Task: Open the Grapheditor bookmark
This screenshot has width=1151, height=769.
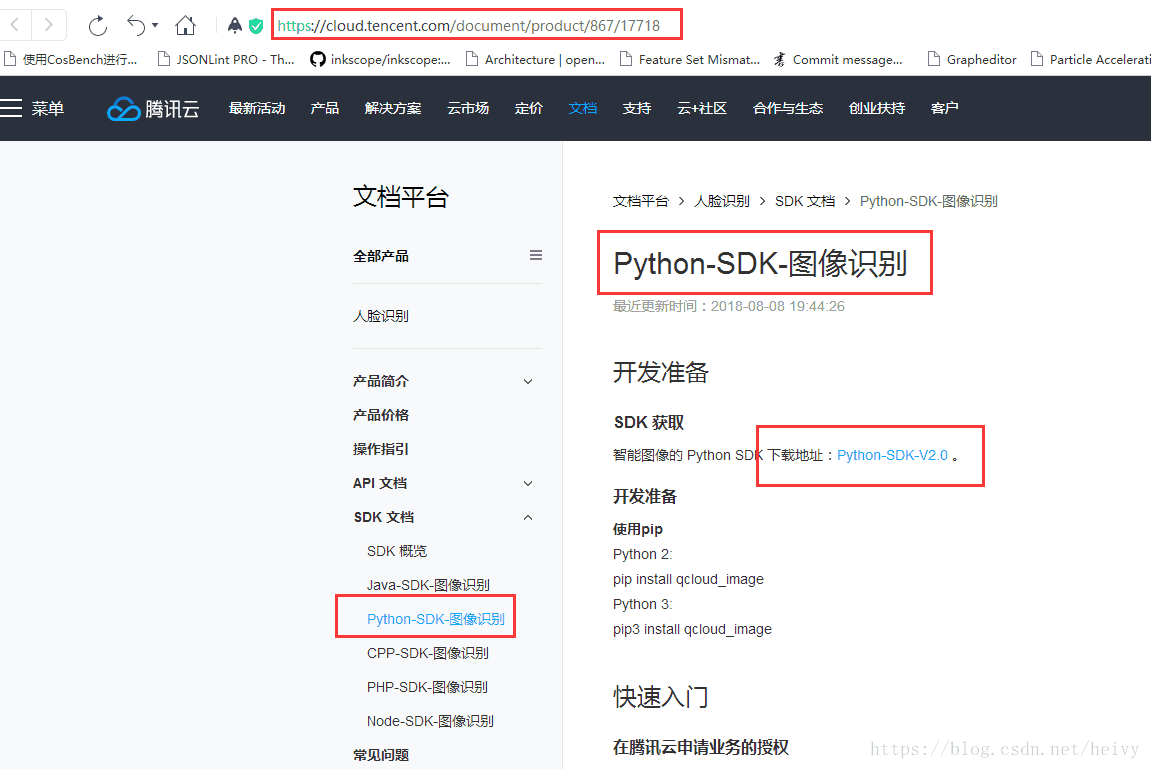Action: pyautogui.click(x=972, y=59)
